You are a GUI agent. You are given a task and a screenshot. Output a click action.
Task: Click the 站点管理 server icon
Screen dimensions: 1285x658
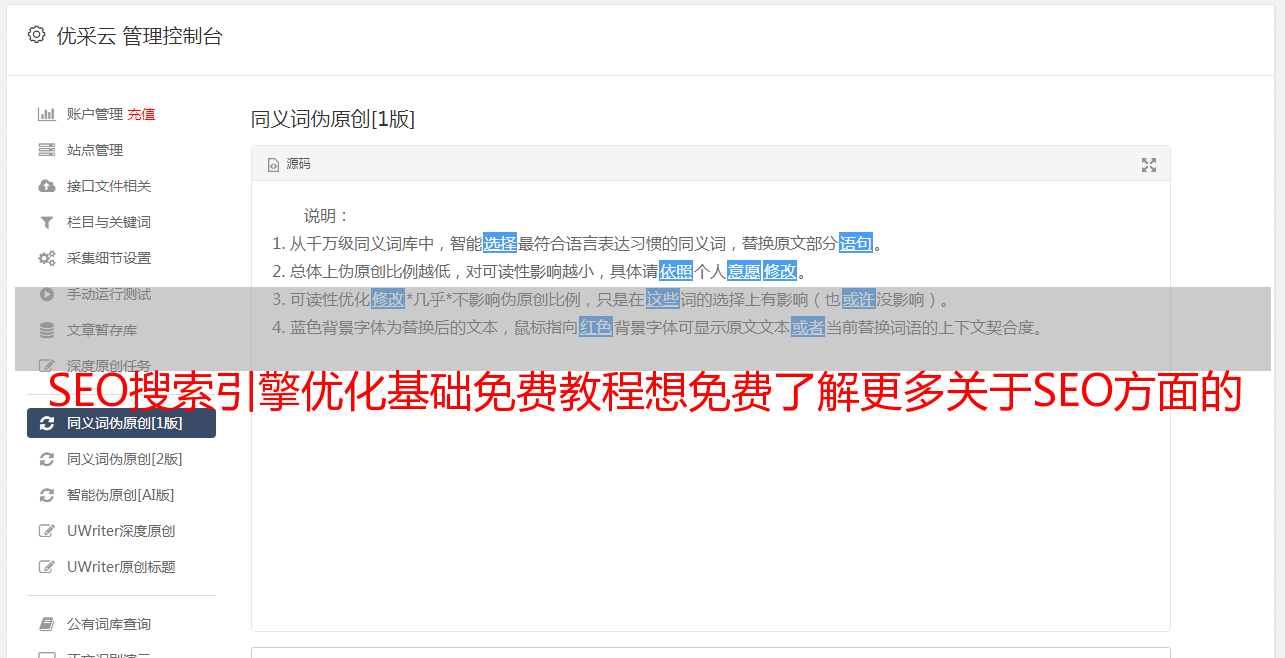point(46,150)
